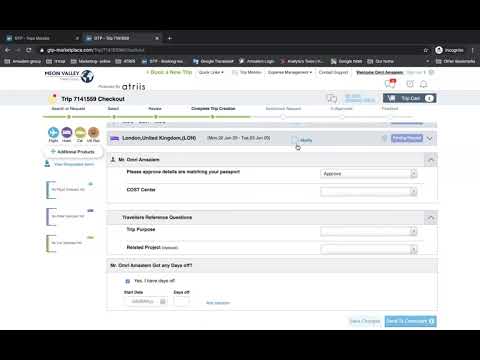This screenshot has height=360, width=480.
Task: Collapse Travelers Reference Questions section
Action: point(431,219)
